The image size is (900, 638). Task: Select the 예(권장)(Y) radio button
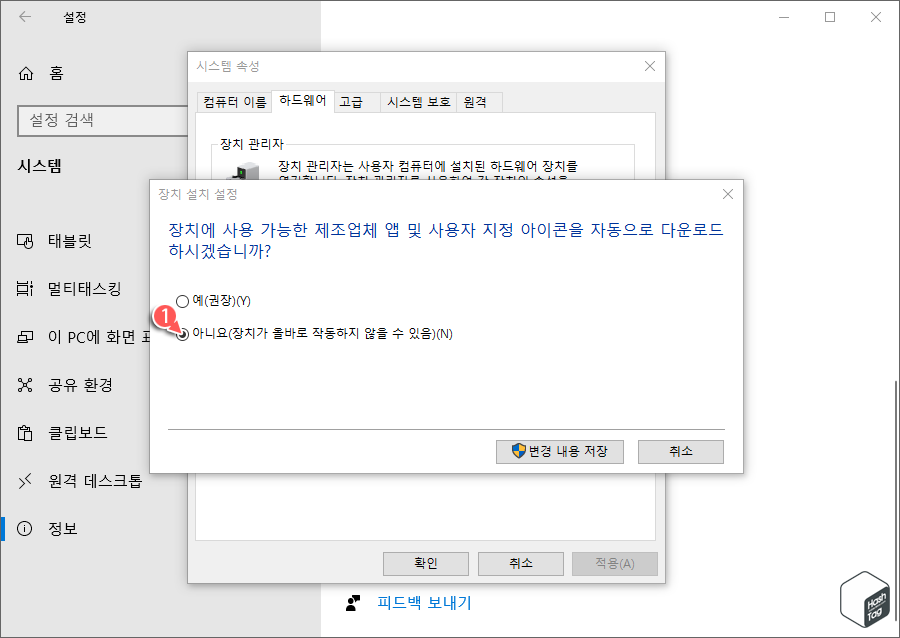tap(182, 301)
